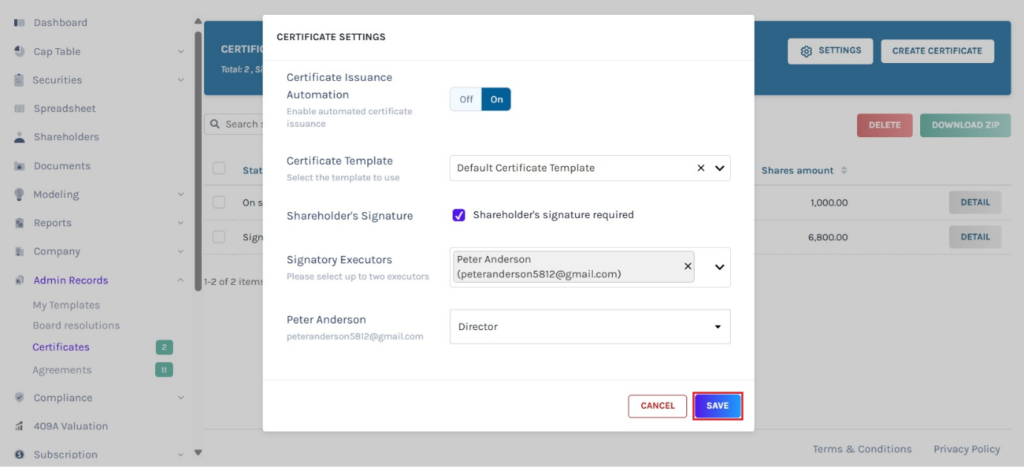This screenshot has height=471, width=1024.
Task: Switch certificate automation to Off
Action: (466, 99)
